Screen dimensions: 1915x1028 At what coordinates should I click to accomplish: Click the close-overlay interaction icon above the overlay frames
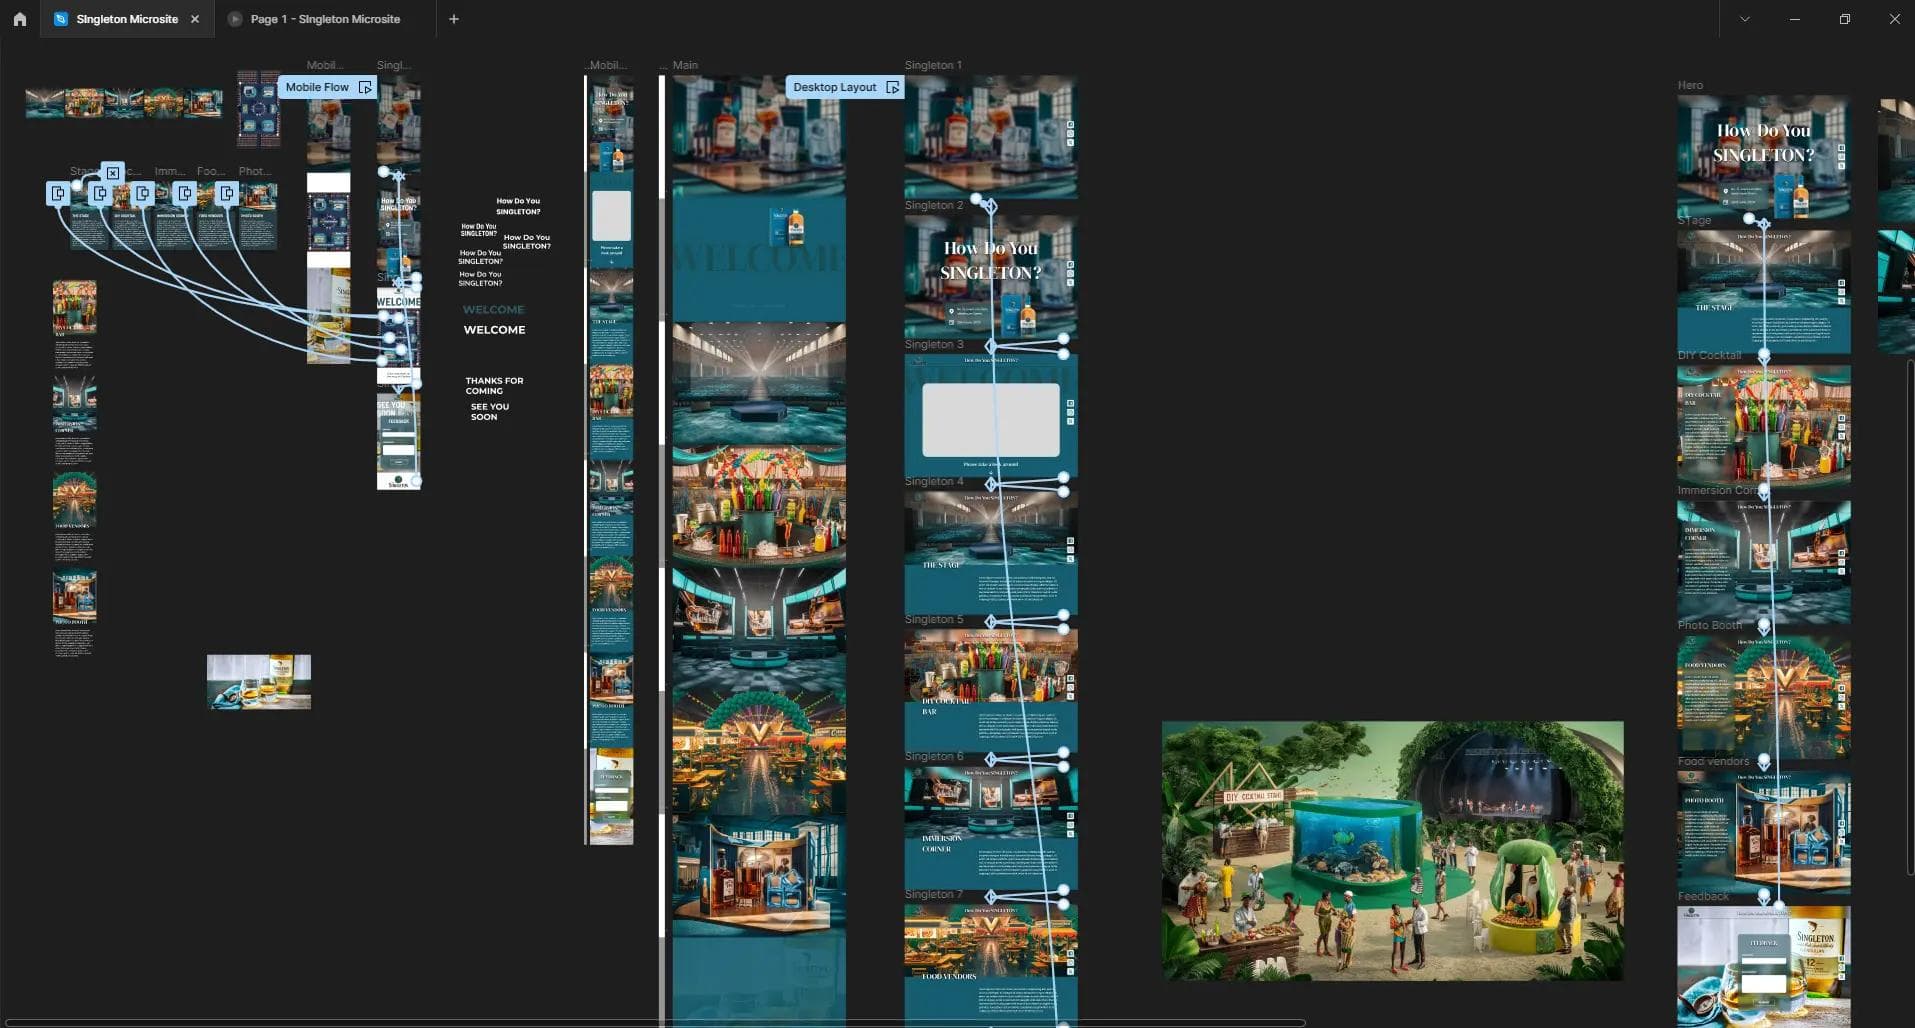pos(113,173)
